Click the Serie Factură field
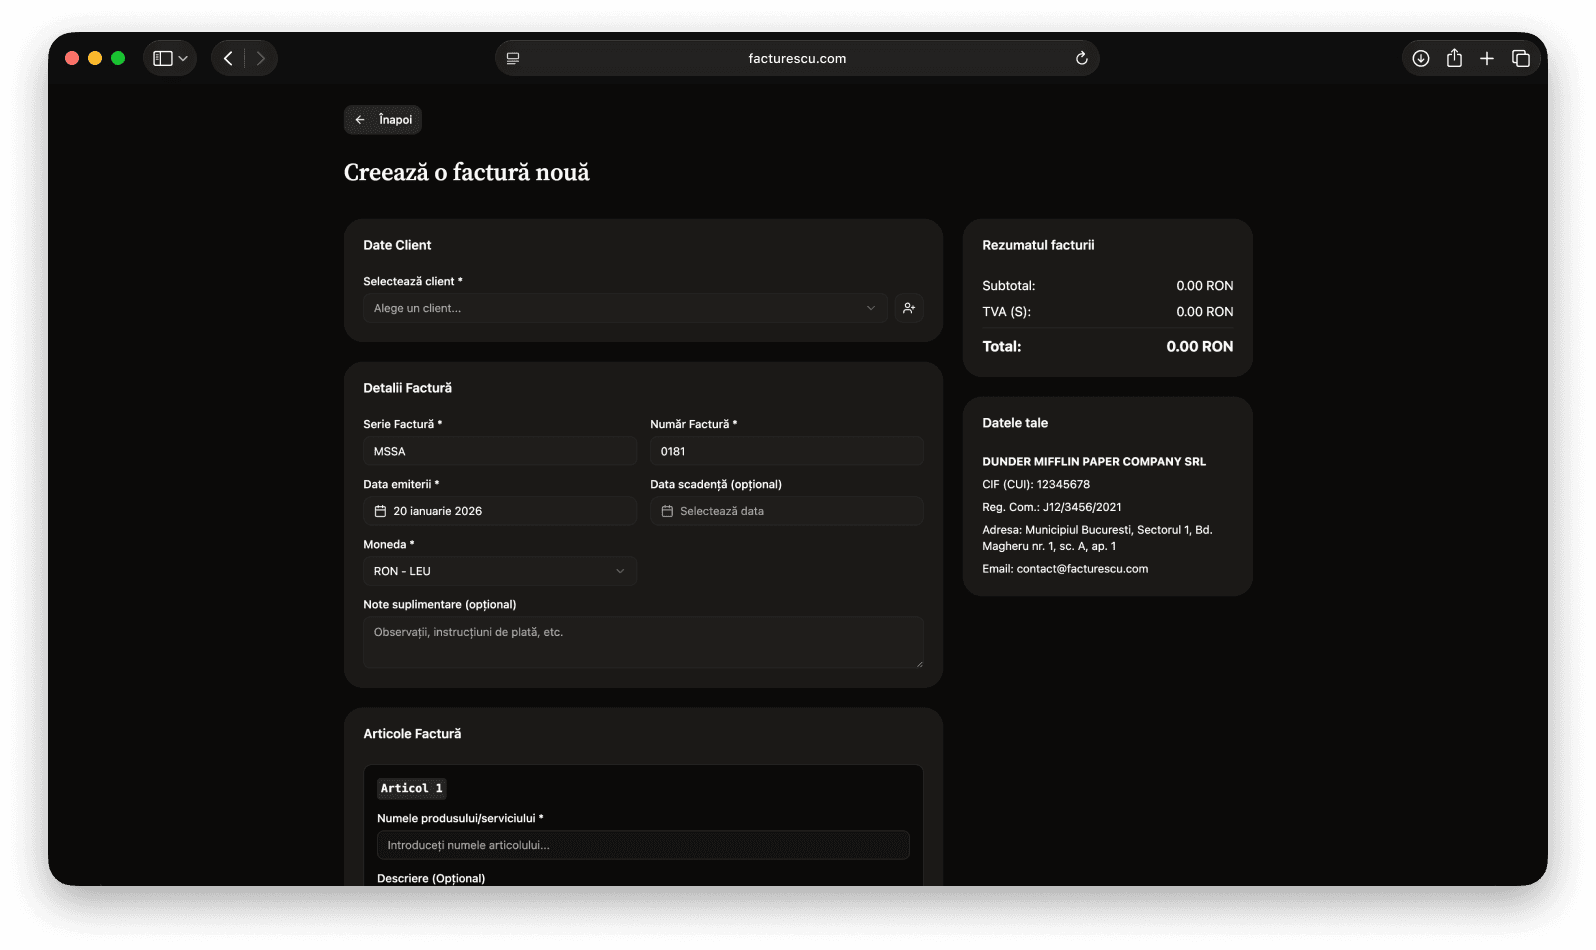The image size is (1596, 950). (499, 451)
